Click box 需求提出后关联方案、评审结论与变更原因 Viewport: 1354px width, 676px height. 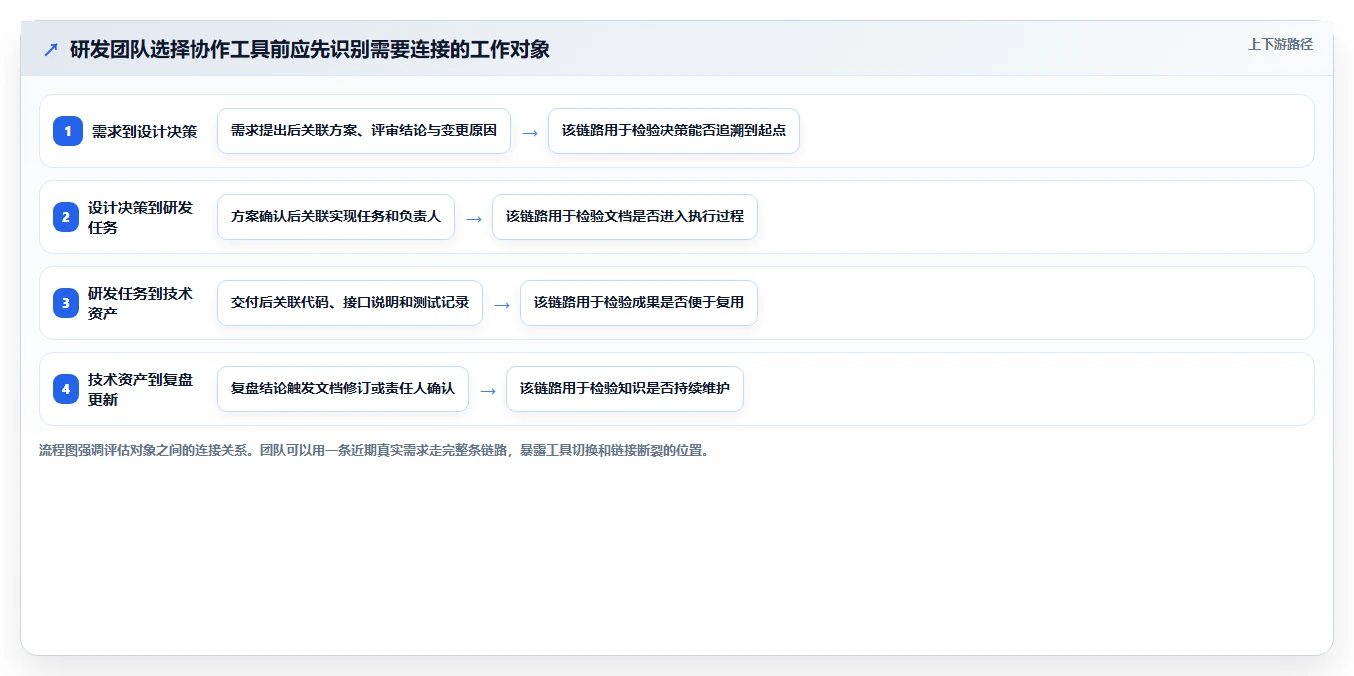[x=364, y=131]
